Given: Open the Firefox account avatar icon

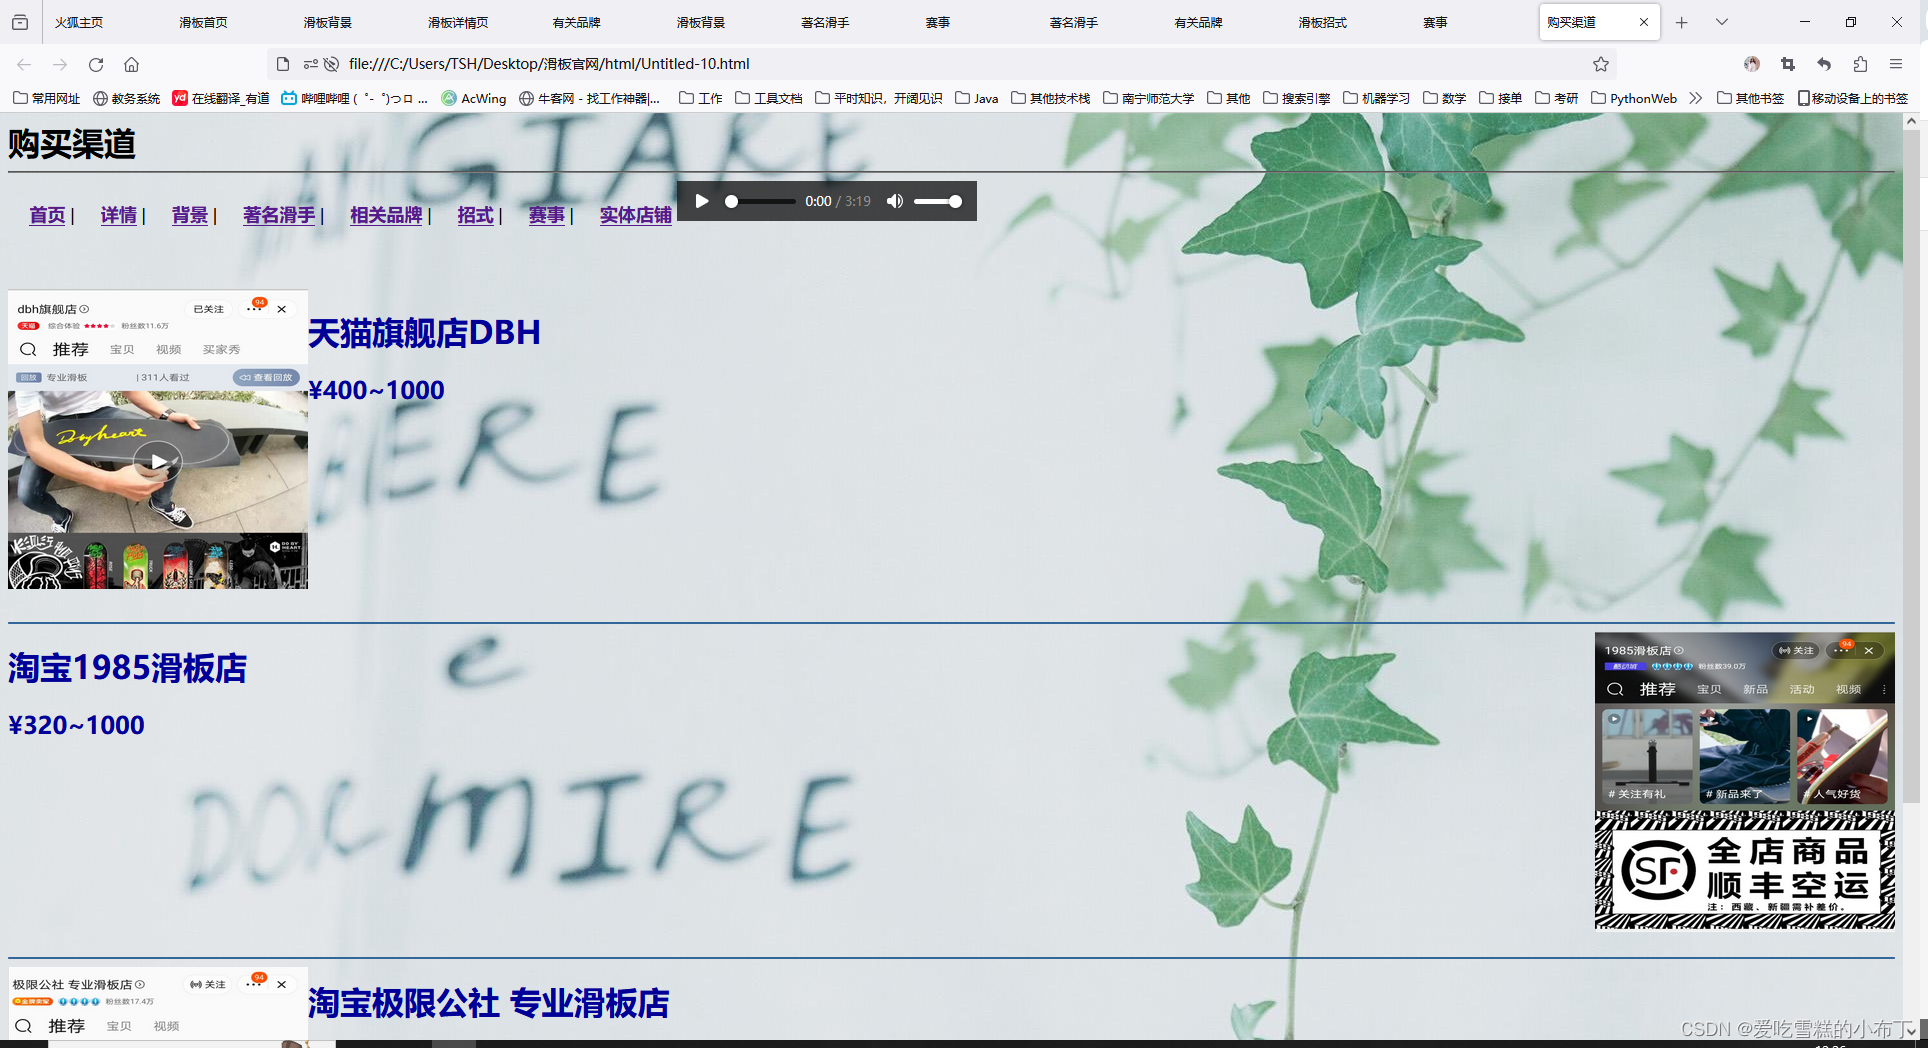Looking at the screenshot, I should coord(1752,64).
